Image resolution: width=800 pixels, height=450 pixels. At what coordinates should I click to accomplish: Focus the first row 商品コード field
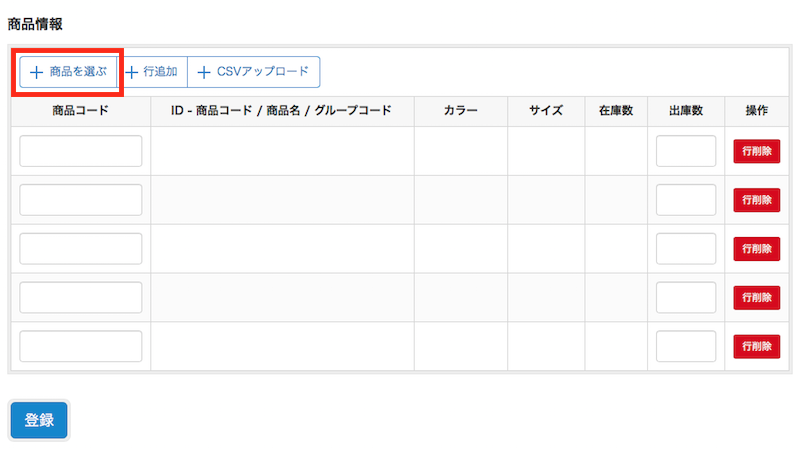tap(81, 151)
